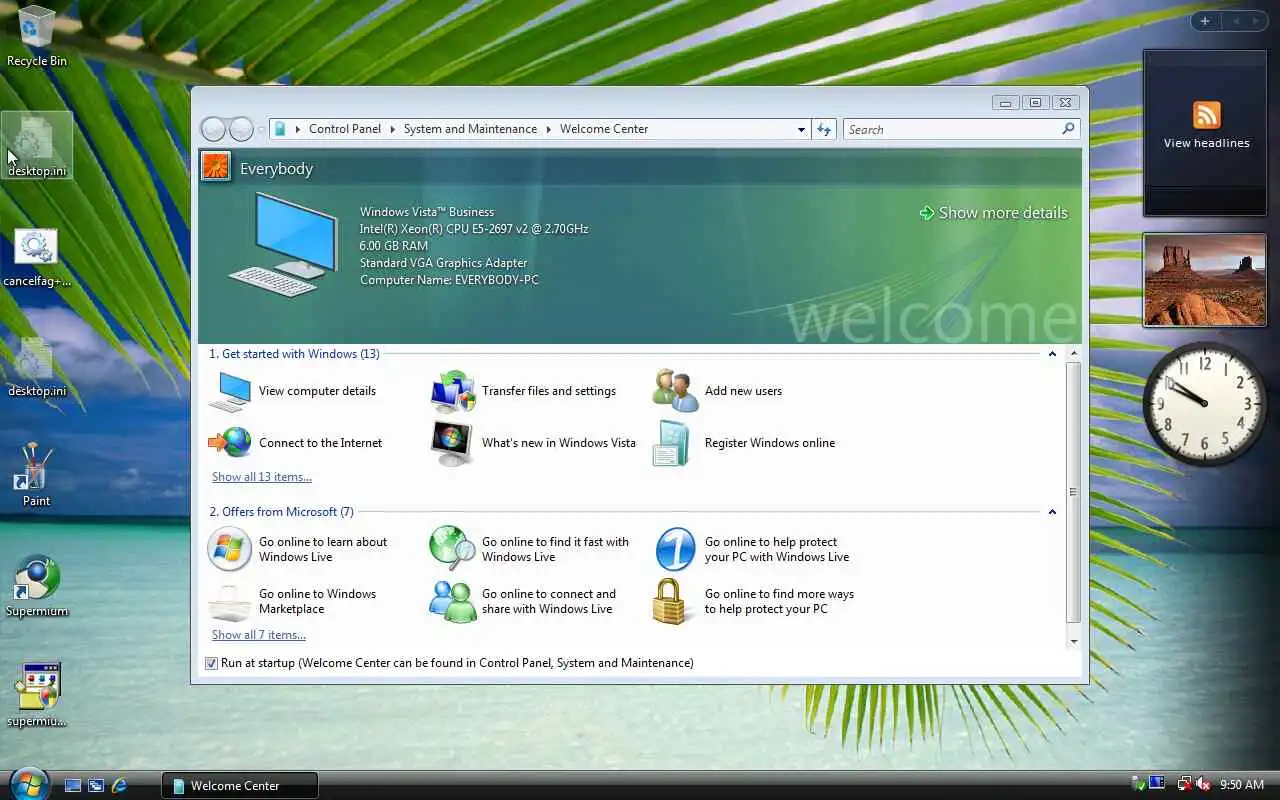Click Control Panel in the breadcrumb

point(345,129)
